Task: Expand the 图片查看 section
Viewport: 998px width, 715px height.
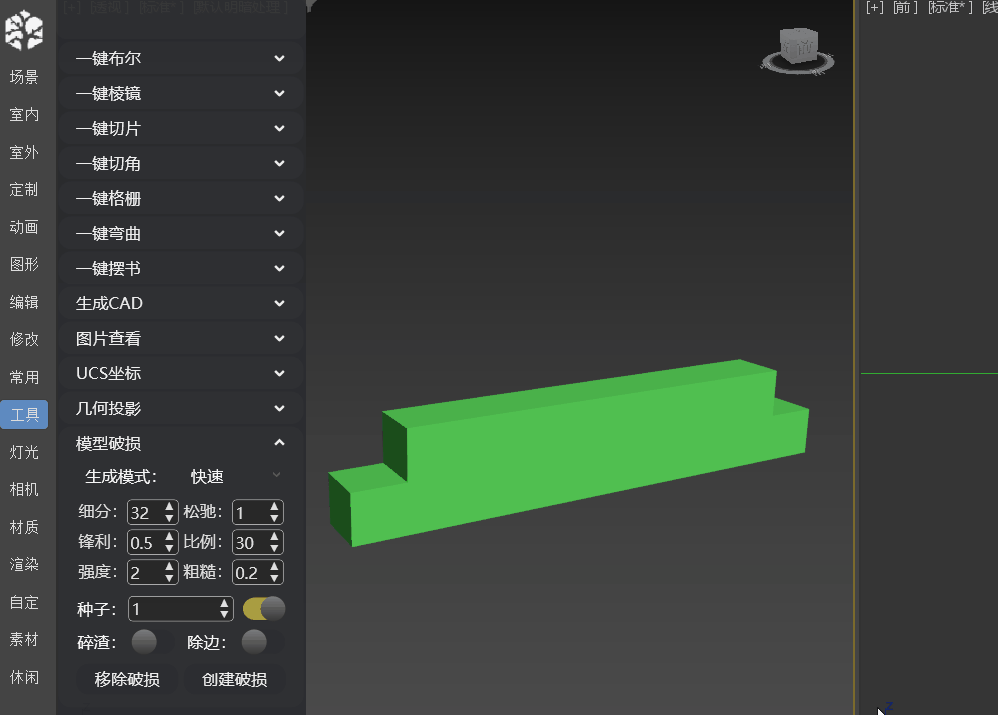Action: click(x=181, y=339)
